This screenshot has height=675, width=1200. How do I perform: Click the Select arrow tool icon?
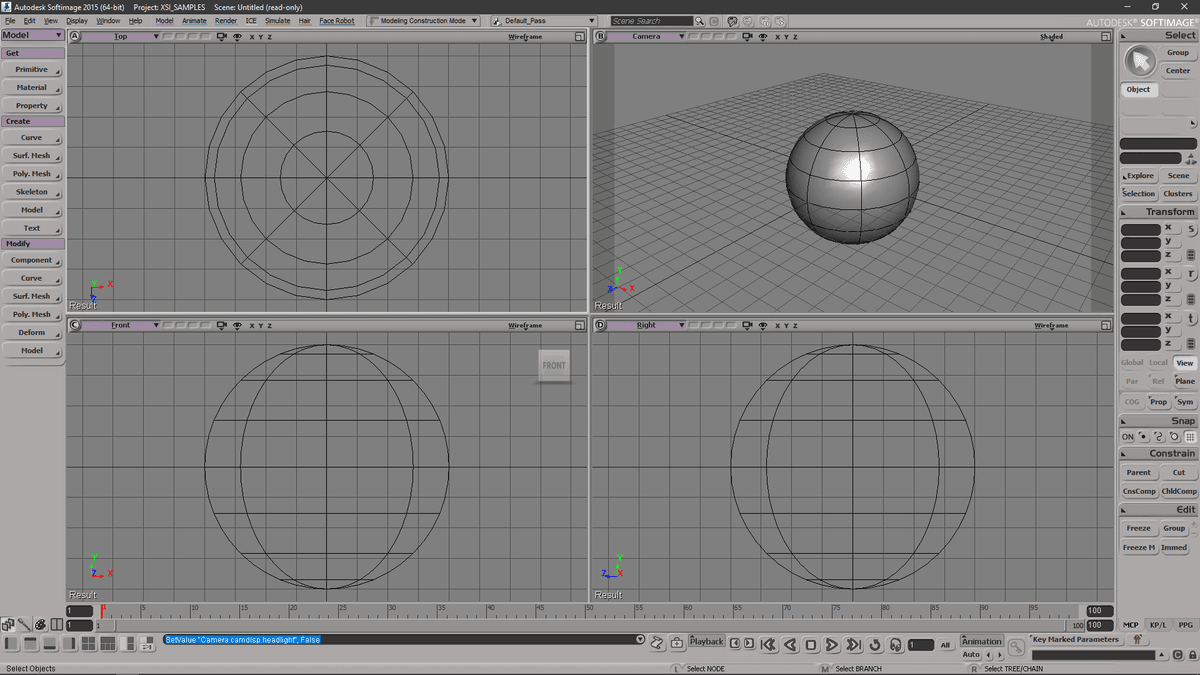point(1139,61)
